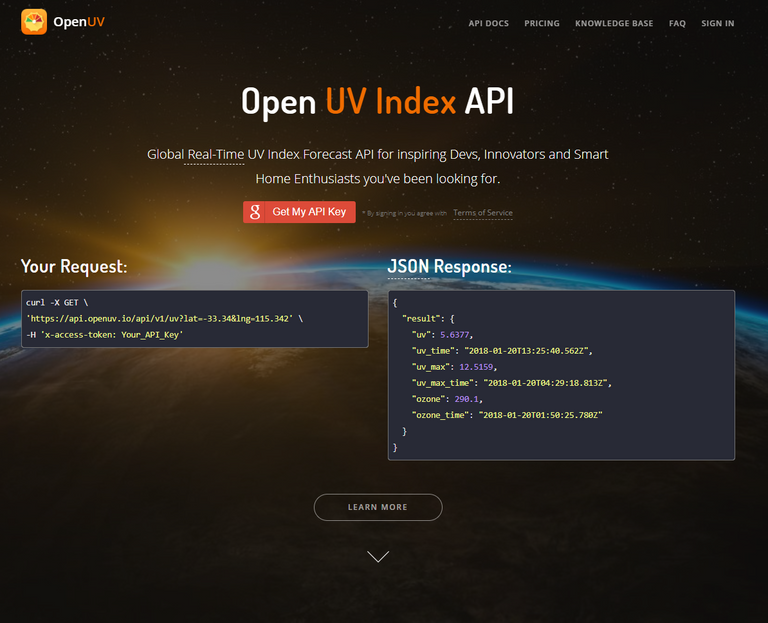Click the "ozone_time" line in the response

(507, 415)
